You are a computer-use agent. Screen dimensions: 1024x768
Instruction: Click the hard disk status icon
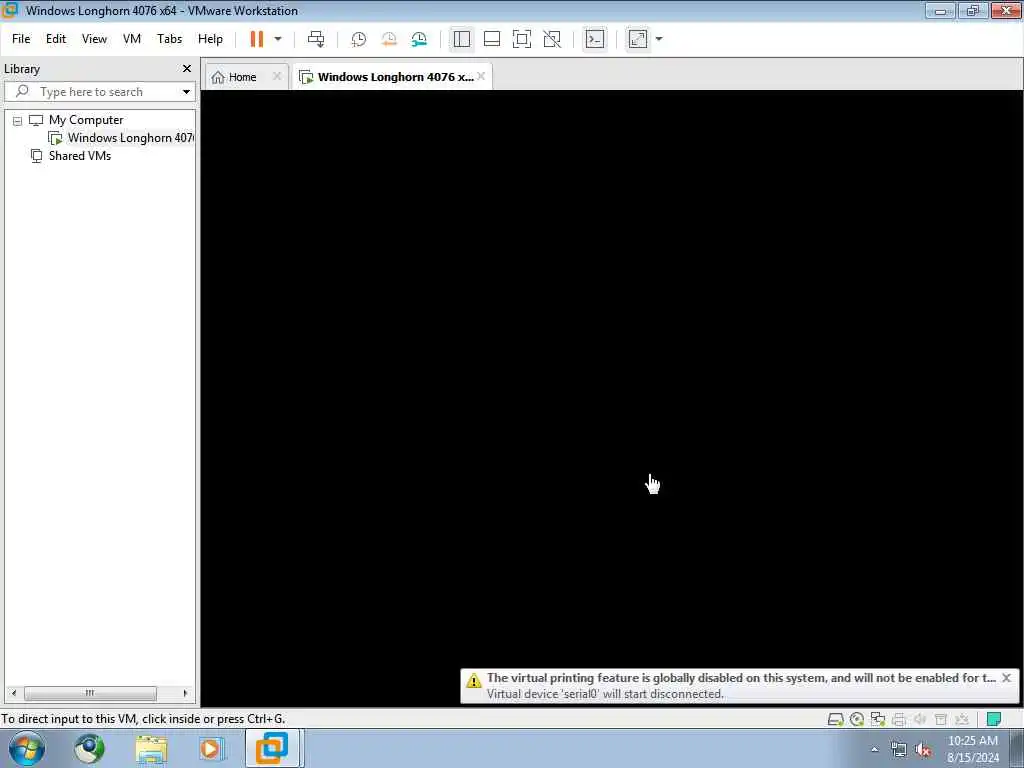coord(835,719)
